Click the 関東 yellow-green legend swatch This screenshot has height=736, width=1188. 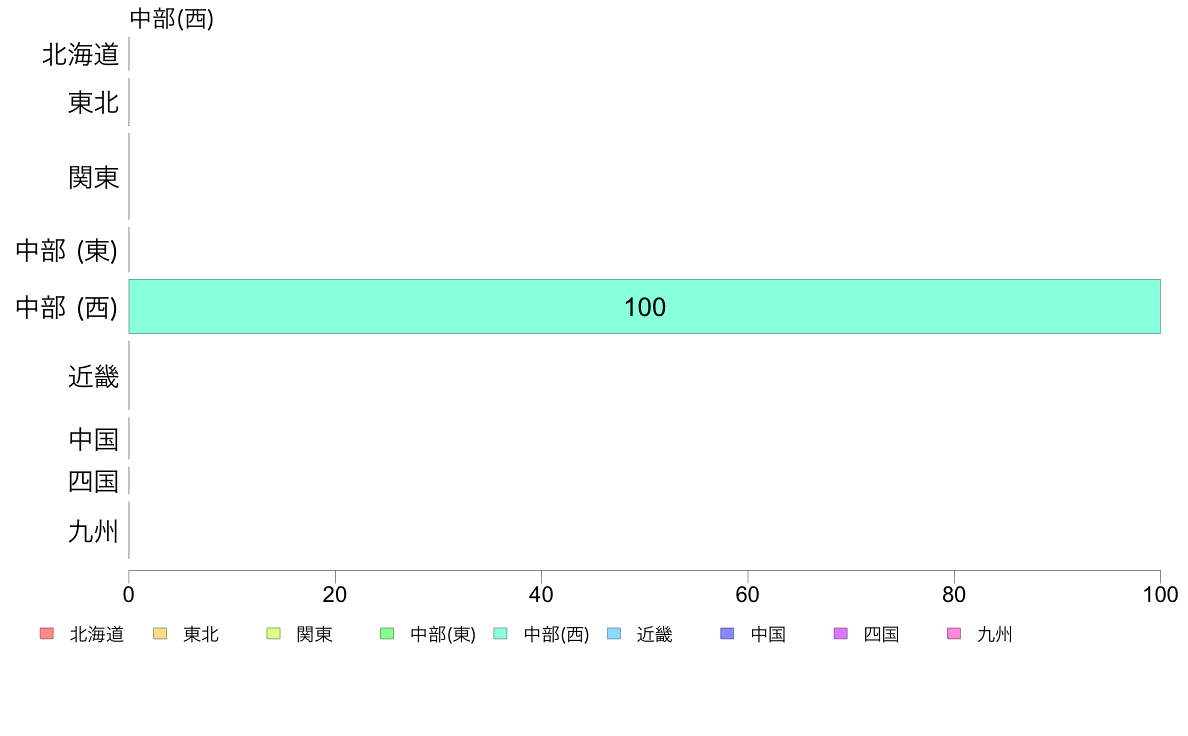tap(274, 634)
